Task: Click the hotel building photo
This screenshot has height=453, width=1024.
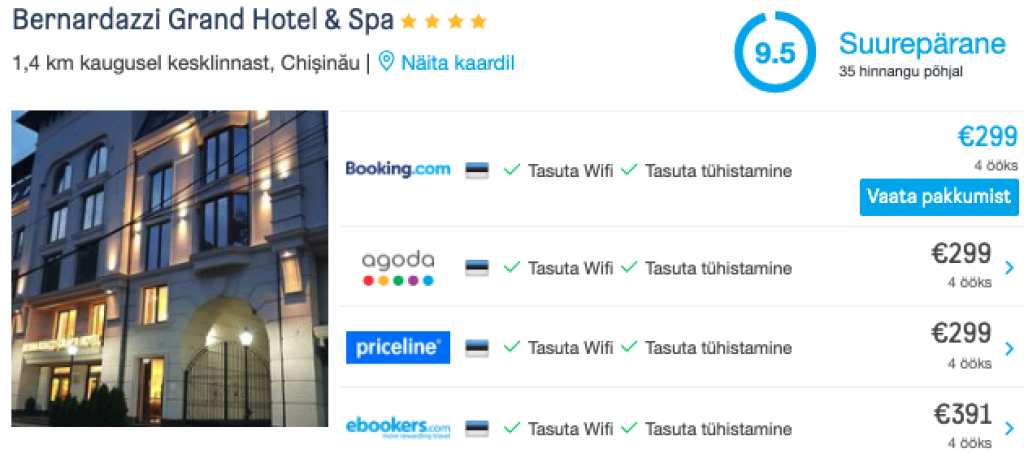Action: point(170,268)
